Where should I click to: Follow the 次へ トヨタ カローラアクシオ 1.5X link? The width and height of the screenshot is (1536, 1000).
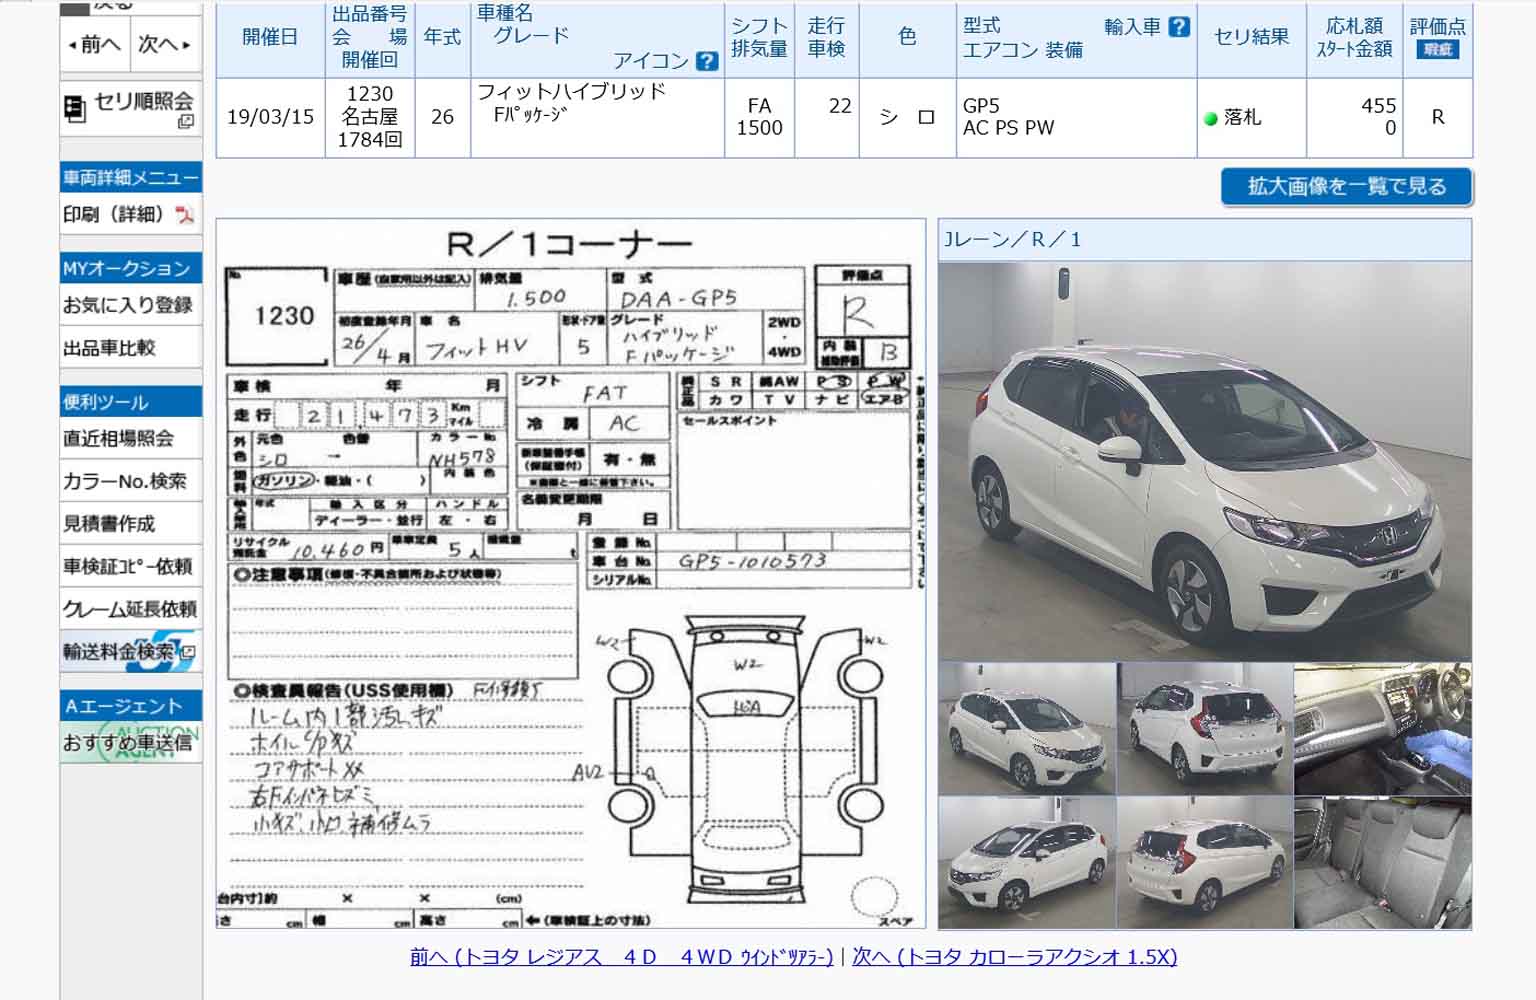(1014, 957)
